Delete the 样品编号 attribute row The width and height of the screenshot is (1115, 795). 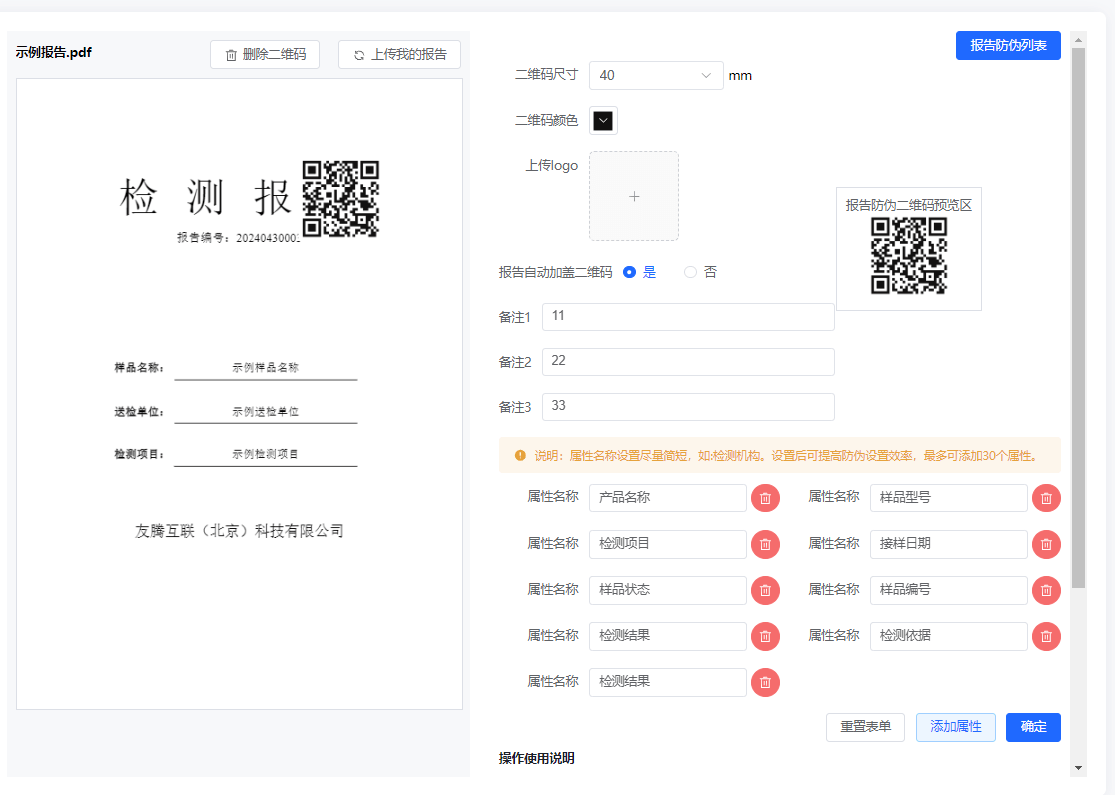[x=1046, y=590]
